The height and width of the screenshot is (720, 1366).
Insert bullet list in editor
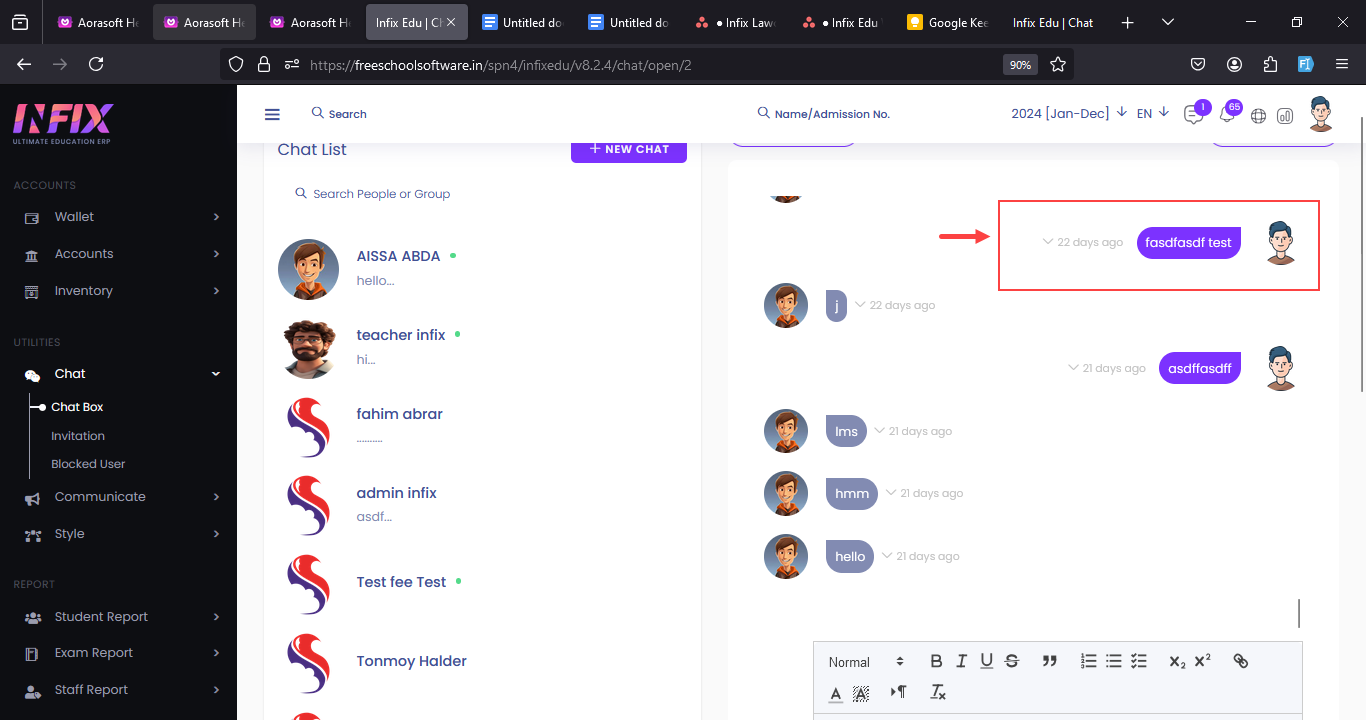coord(1113,661)
